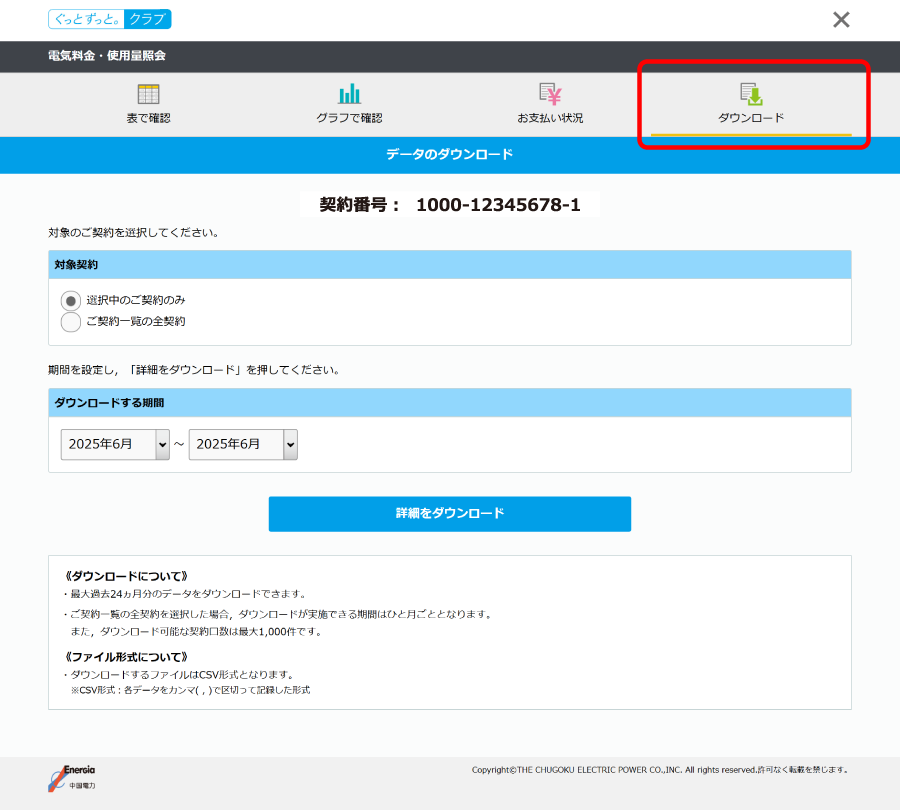The height and width of the screenshot is (810, 900).
Task: Open the end month dropdown 2025年6月
Action: pos(243,444)
